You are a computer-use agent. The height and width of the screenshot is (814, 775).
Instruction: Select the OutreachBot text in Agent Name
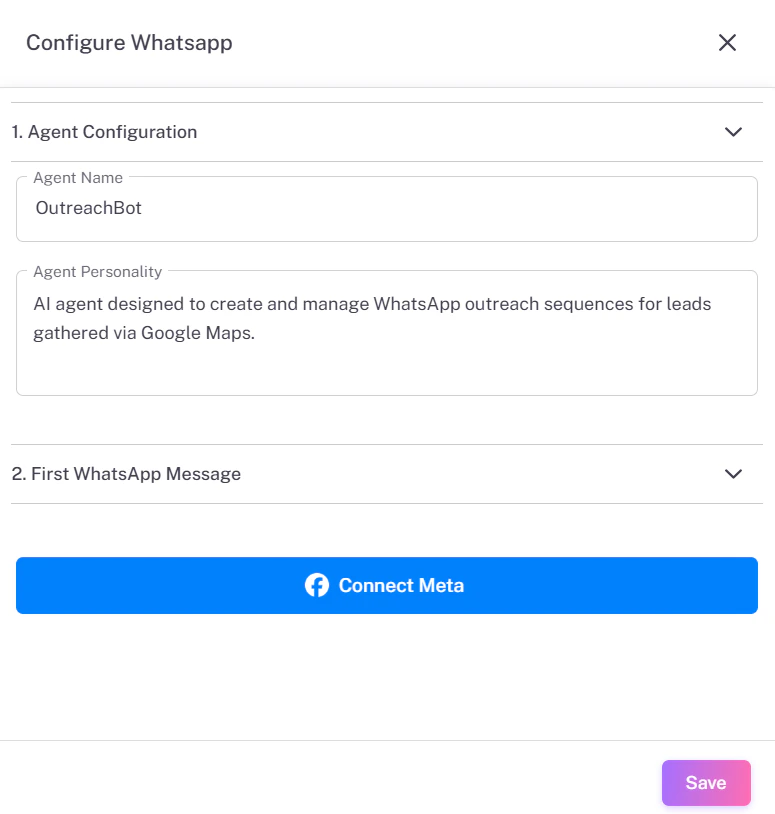pyautogui.click(x=89, y=208)
